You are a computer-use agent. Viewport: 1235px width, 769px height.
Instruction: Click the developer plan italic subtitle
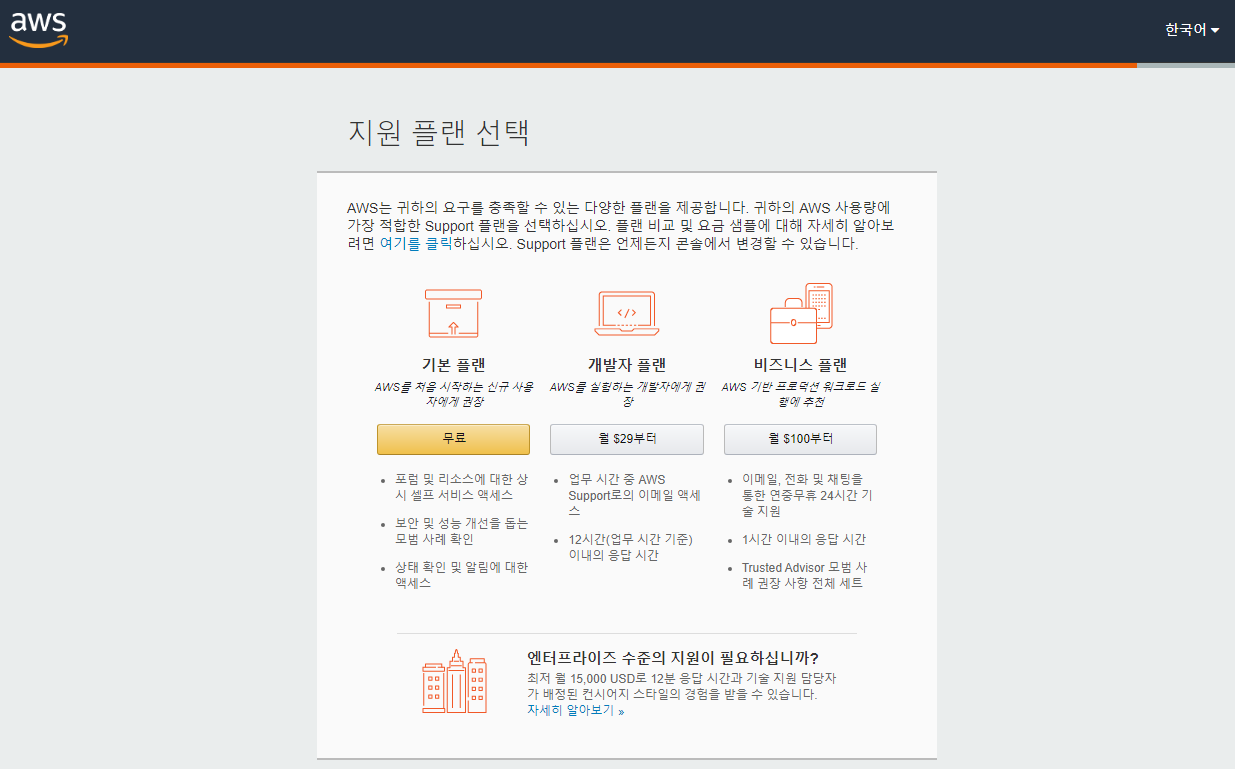pos(627,394)
